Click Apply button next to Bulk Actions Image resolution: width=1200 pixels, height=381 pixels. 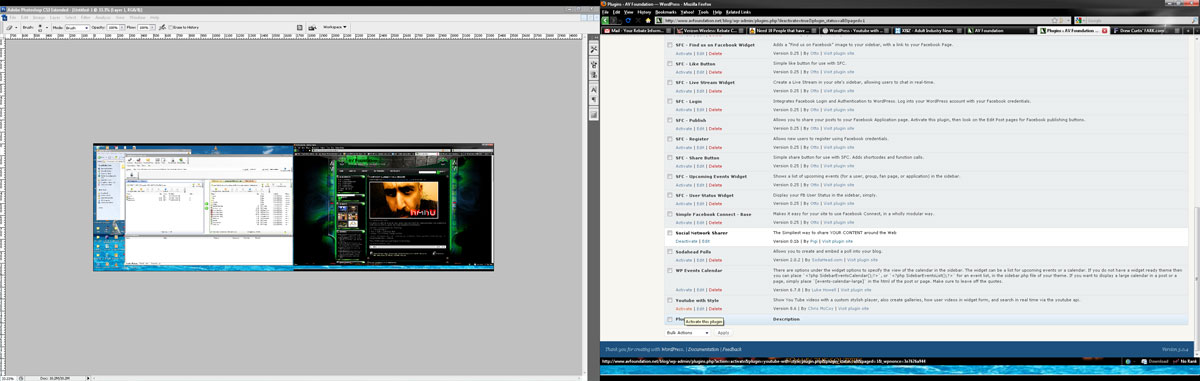(x=723, y=332)
